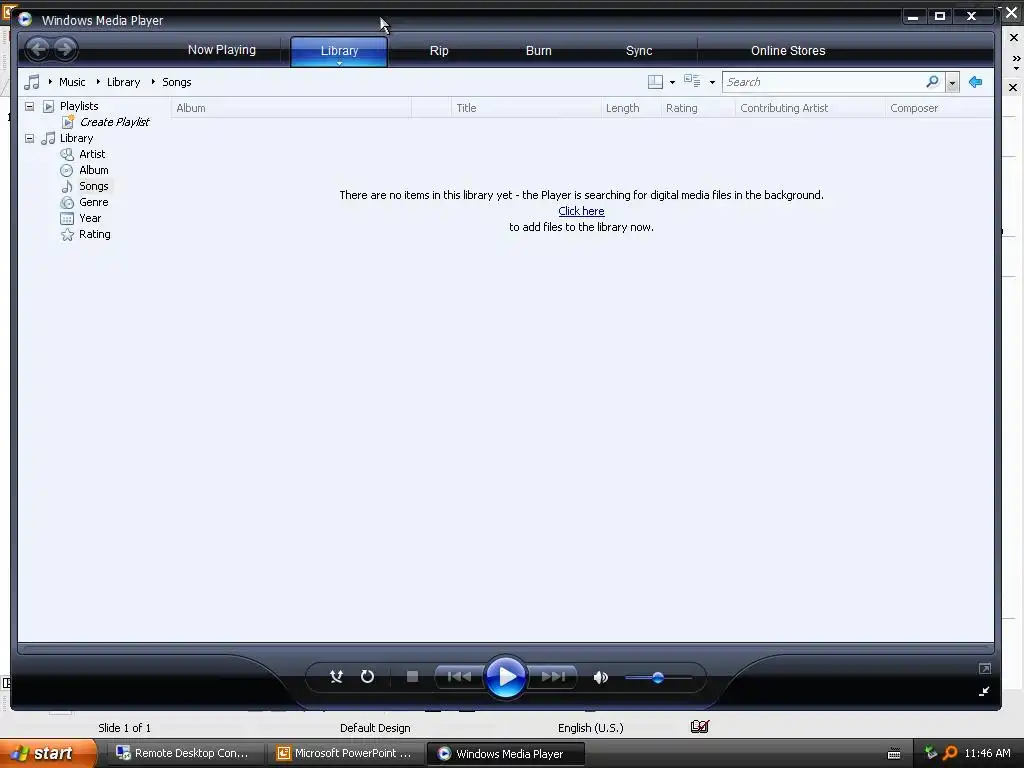Click the search magnifier icon
This screenshot has width=1024, height=768.
click(933, 82)
